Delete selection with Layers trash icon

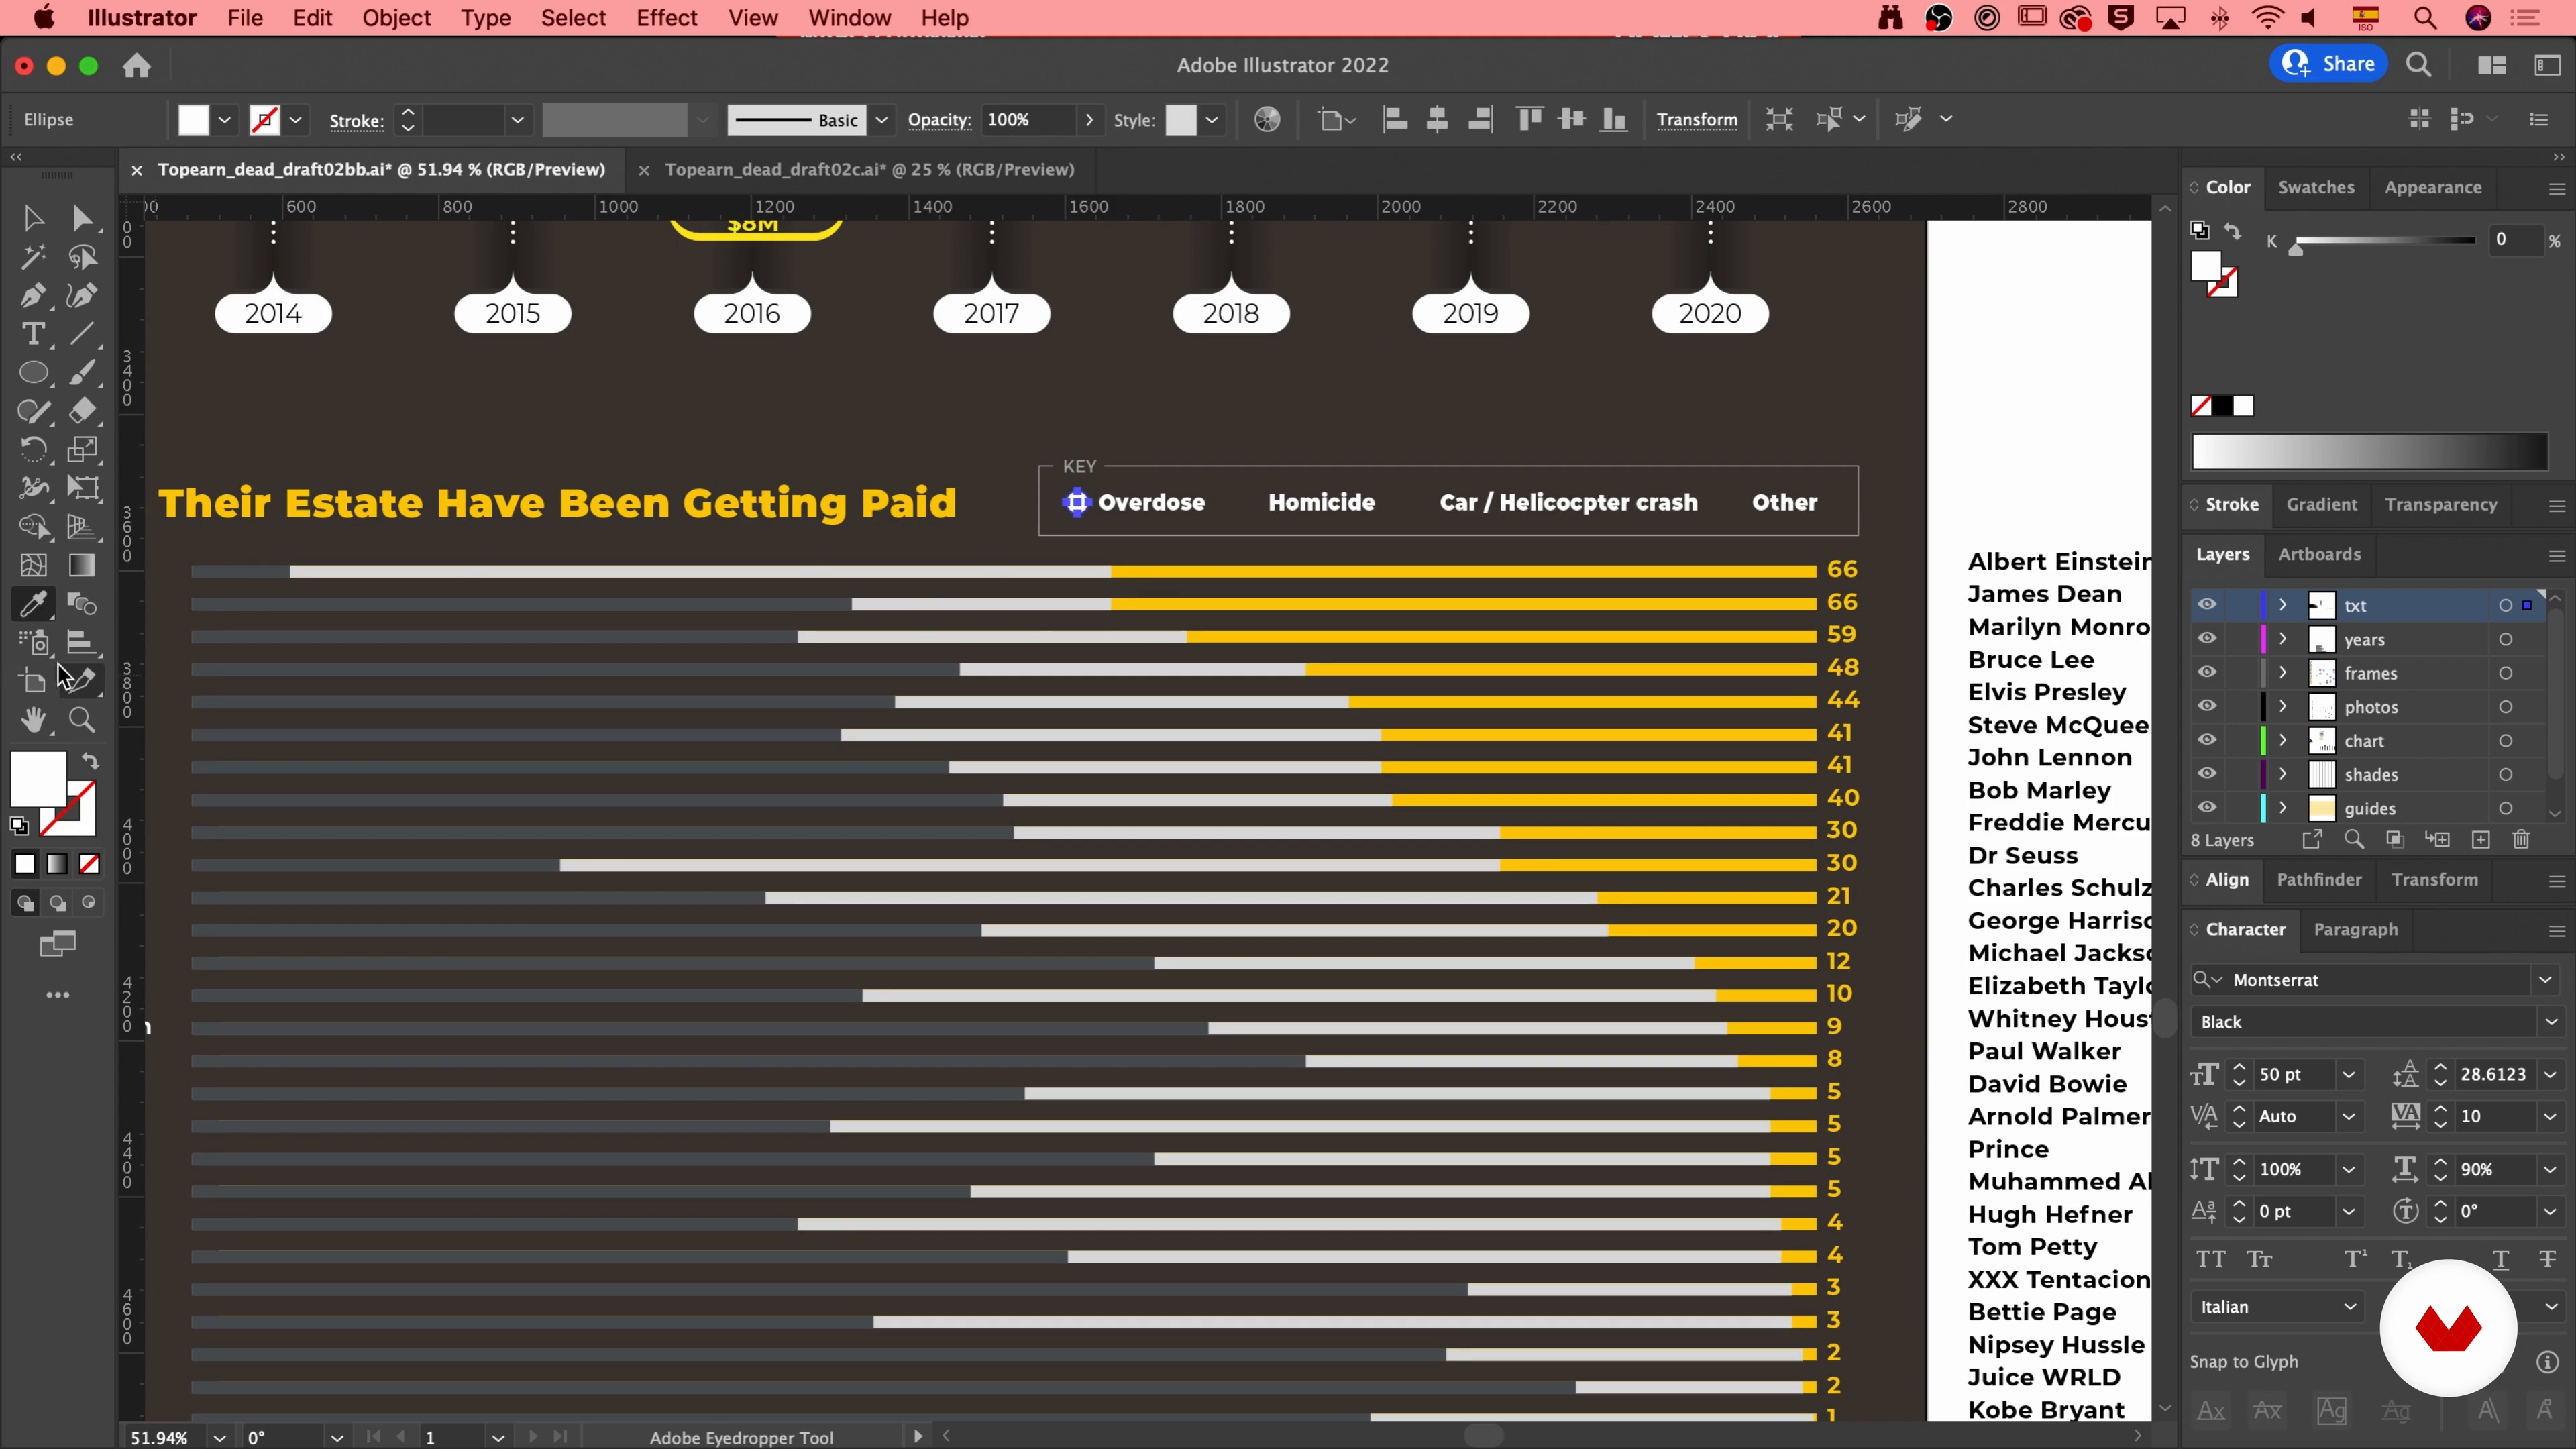pos(2521,840)
